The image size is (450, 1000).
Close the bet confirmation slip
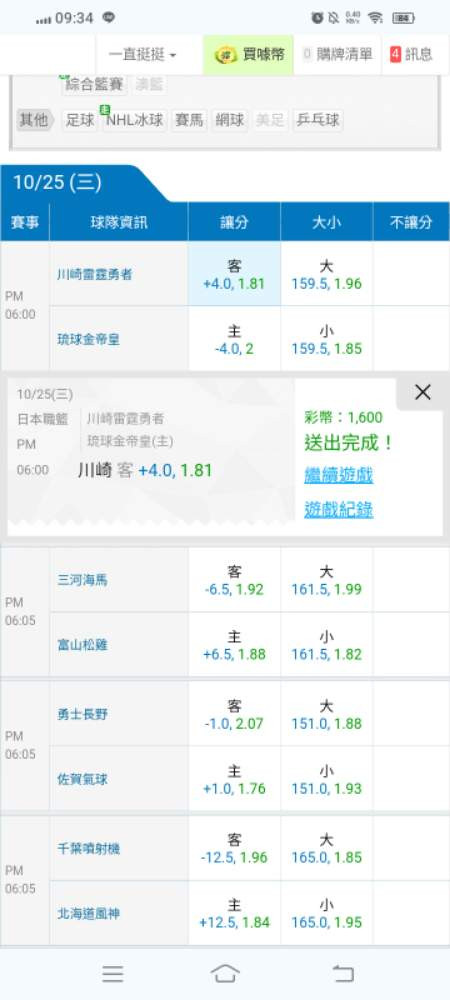click(x=422, y=393)
